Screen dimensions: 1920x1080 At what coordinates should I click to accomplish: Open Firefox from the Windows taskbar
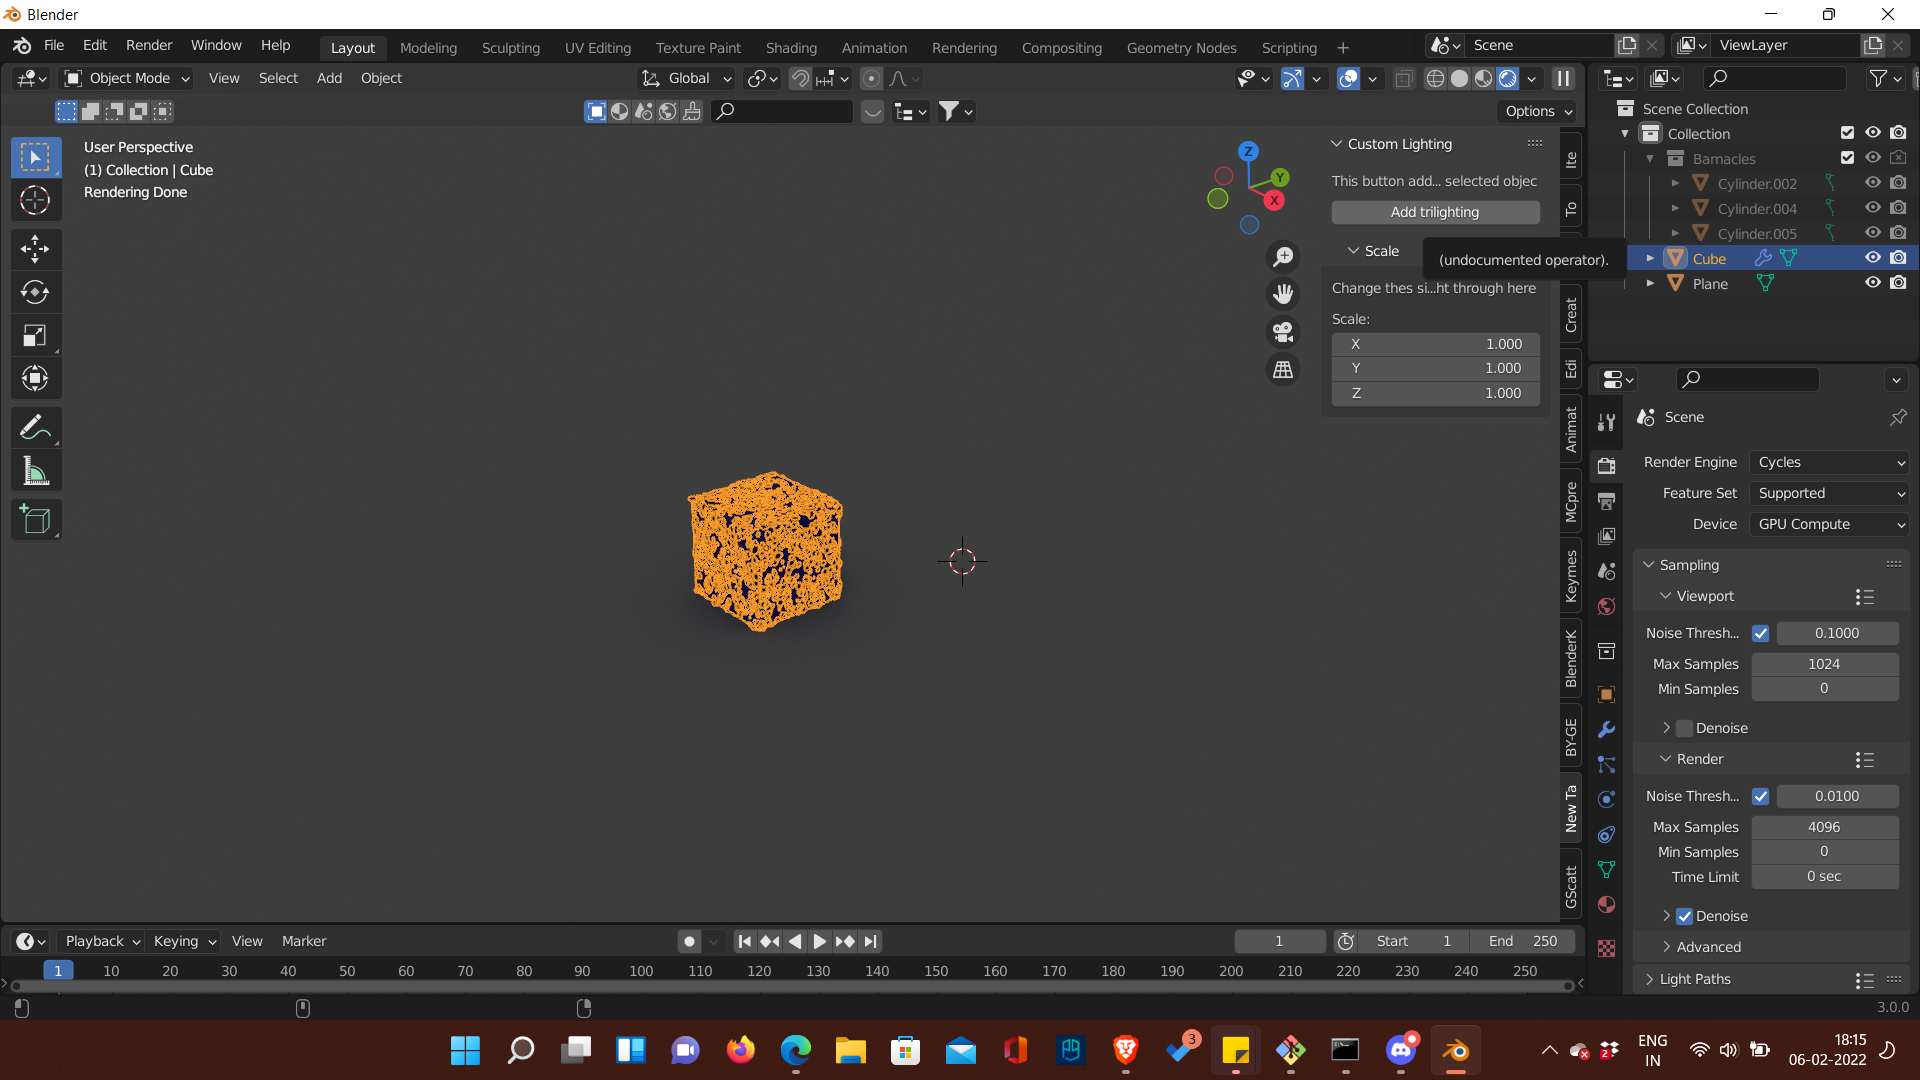click(740, 1050)
